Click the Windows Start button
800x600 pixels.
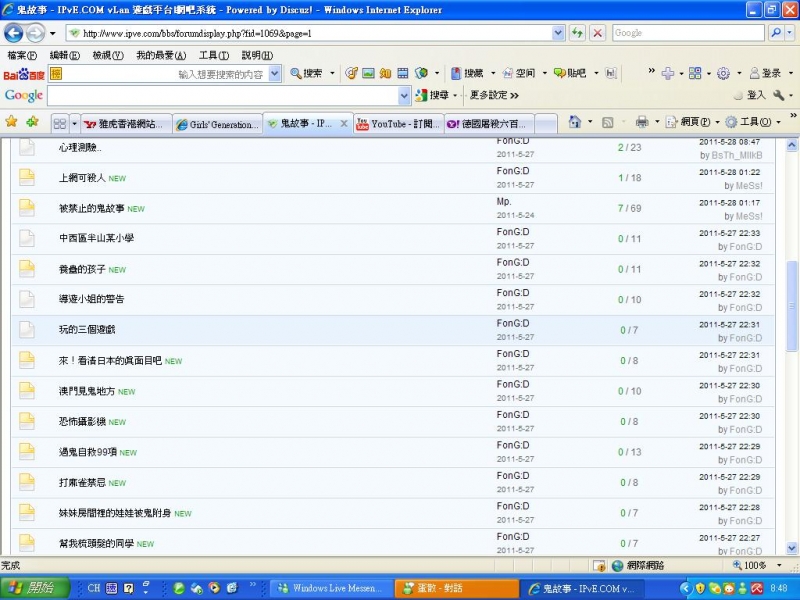click(x=34, y=588)
